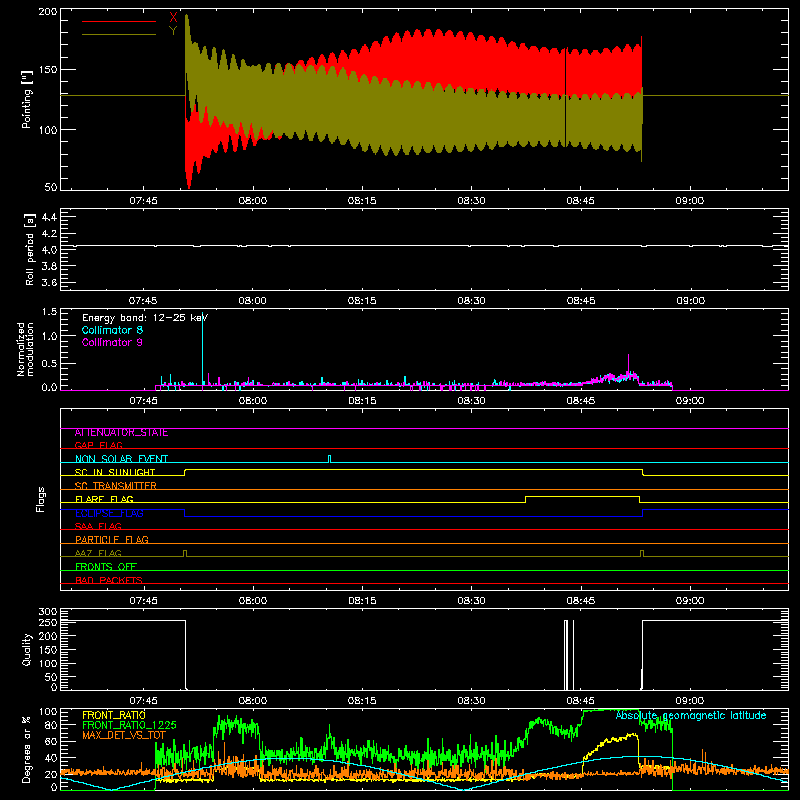Select the ECLIPSE_FLAG label
Viewport: 800px width, 800px height.
pos(109,513)
